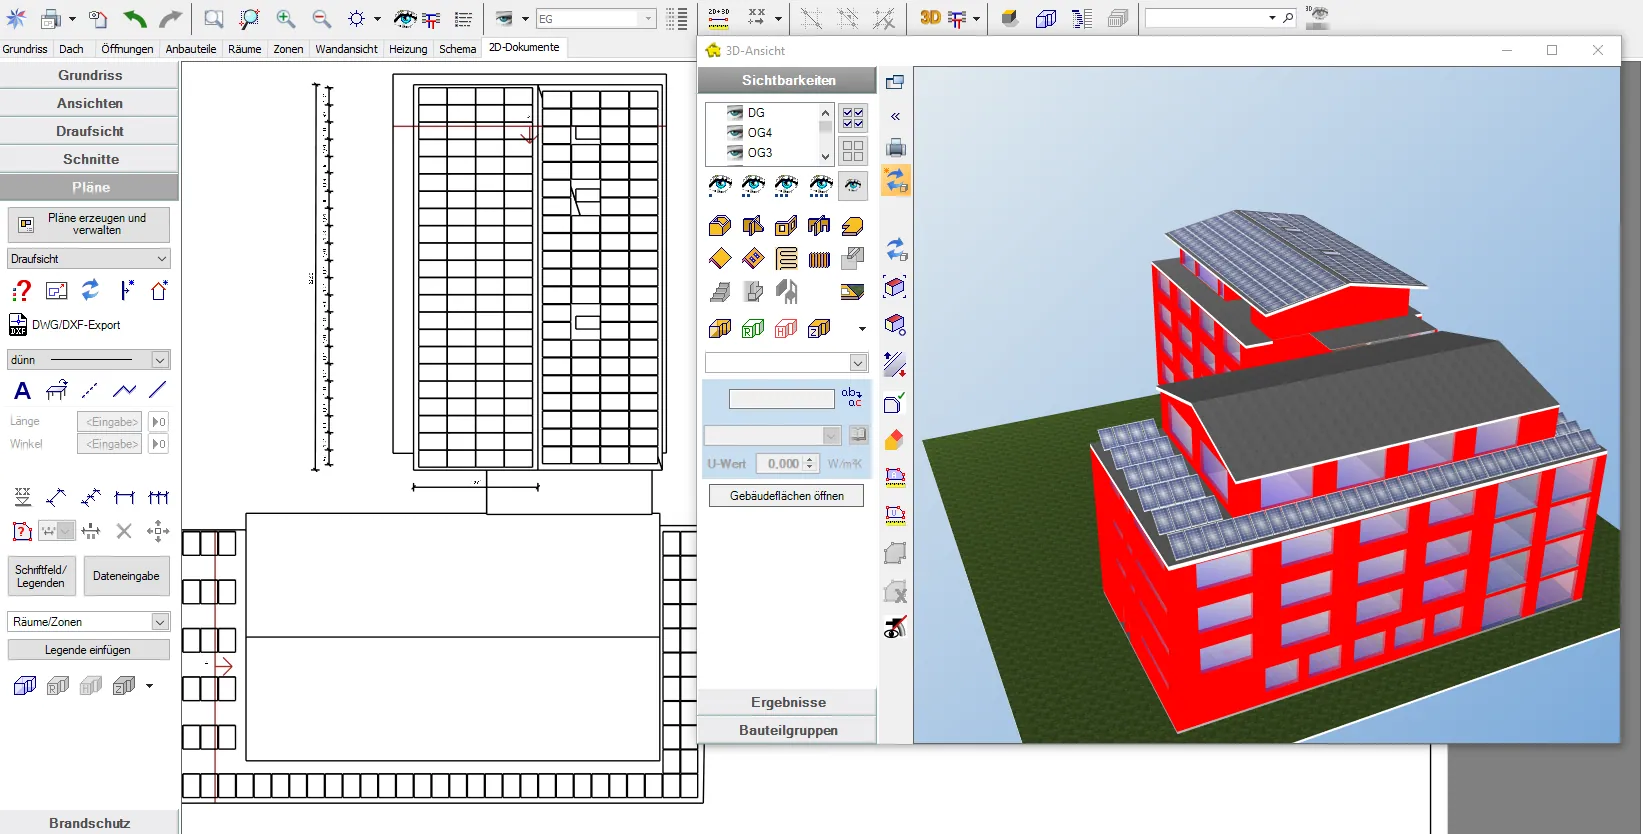Expand the Ergebnisse panel section
Viewport: 1643px width, 834px height.
point(788,702)
